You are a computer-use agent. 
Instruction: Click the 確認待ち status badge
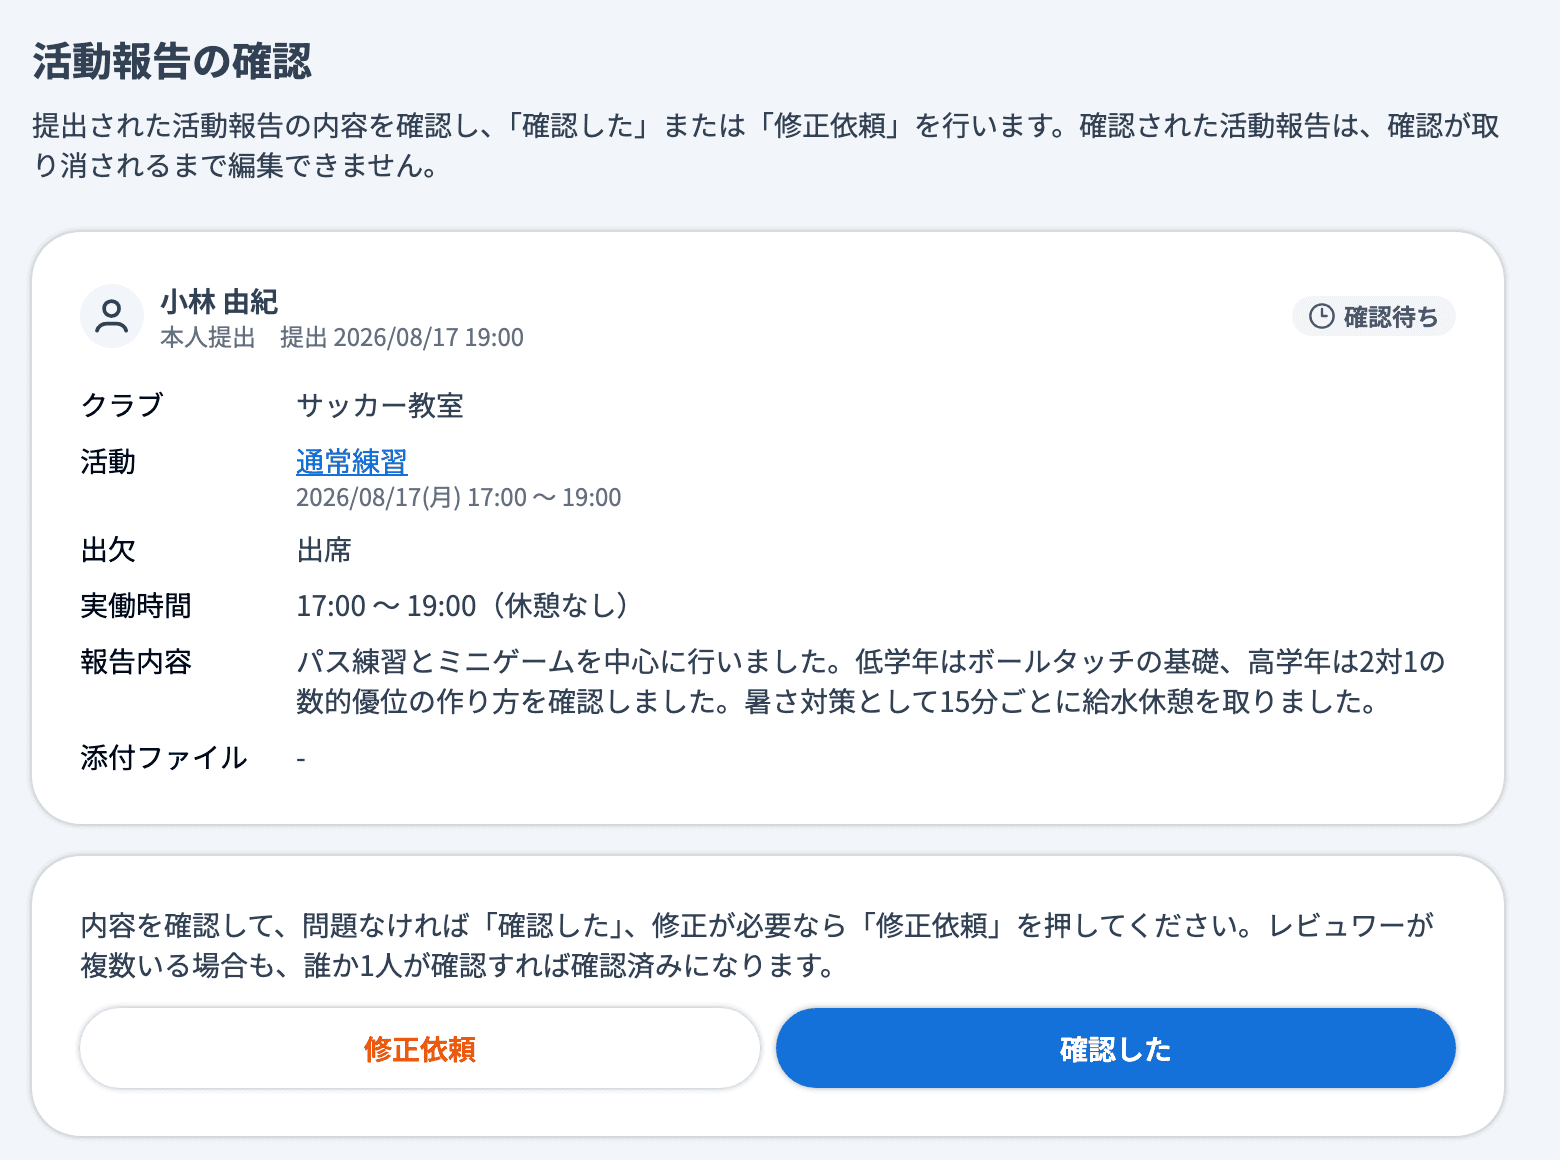pyautogui.click(x=1374, y=317)
